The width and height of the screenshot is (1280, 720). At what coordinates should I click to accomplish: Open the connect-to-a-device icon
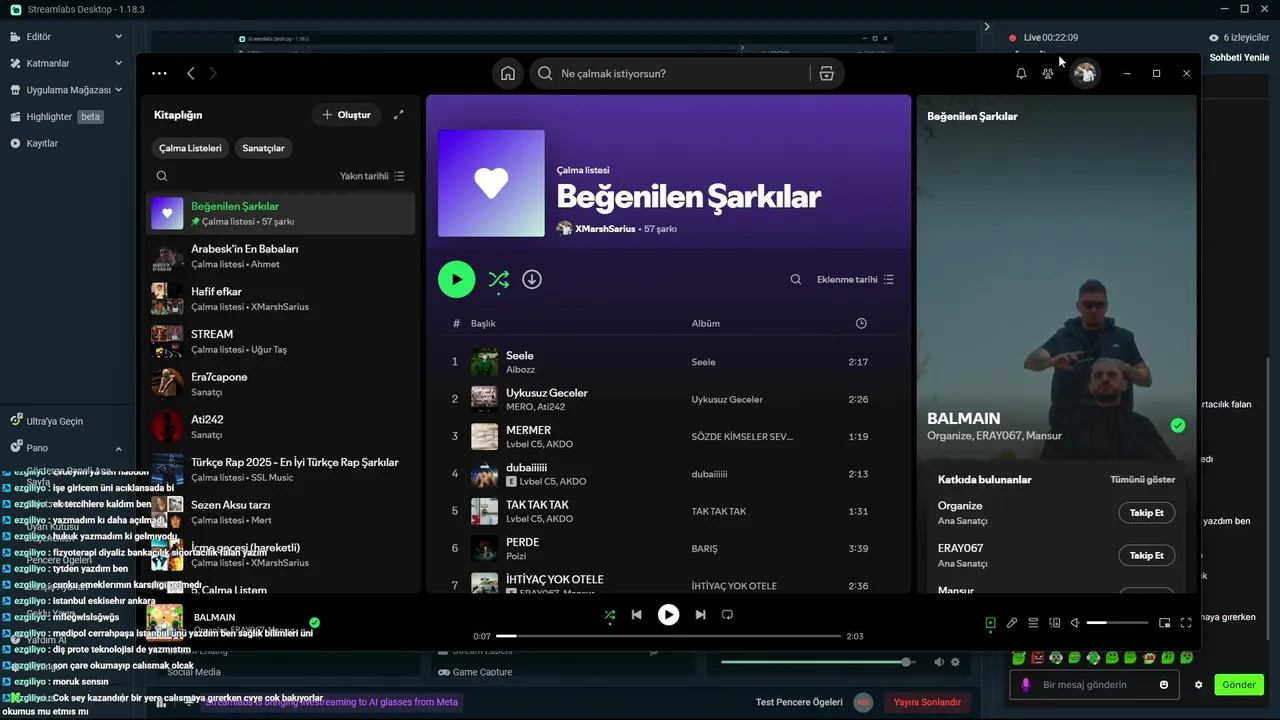[1054, 623]
